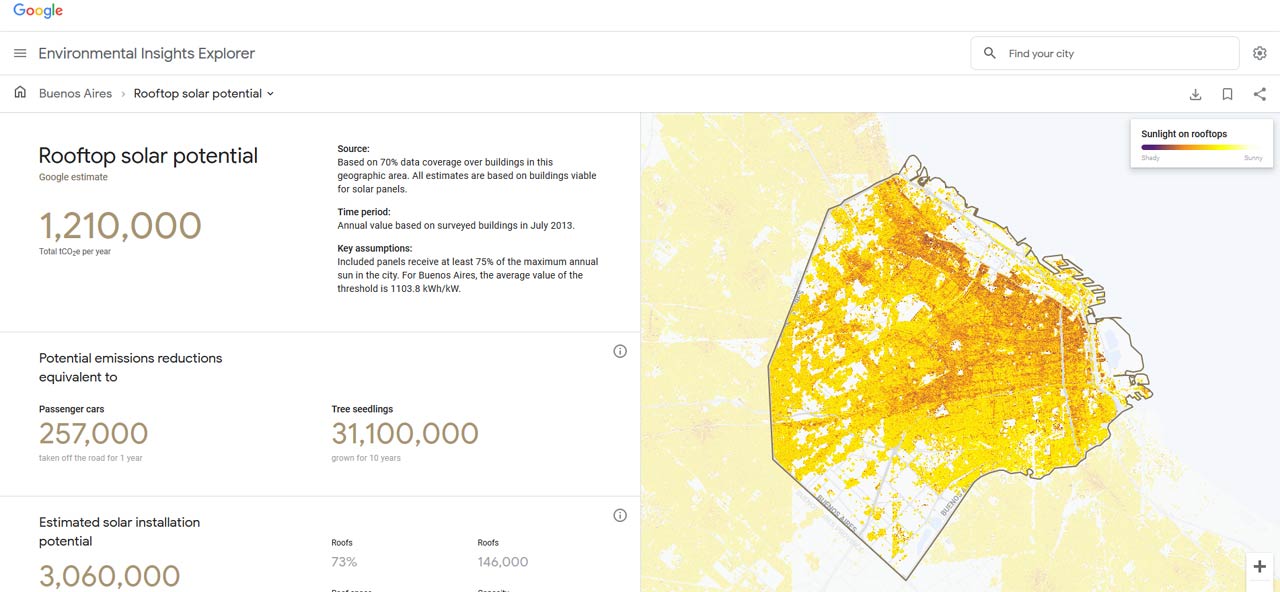The width and height of the screenshot is (1280, 592).
Task: Open the hamburger navigation menu
Action: [20, 53]
